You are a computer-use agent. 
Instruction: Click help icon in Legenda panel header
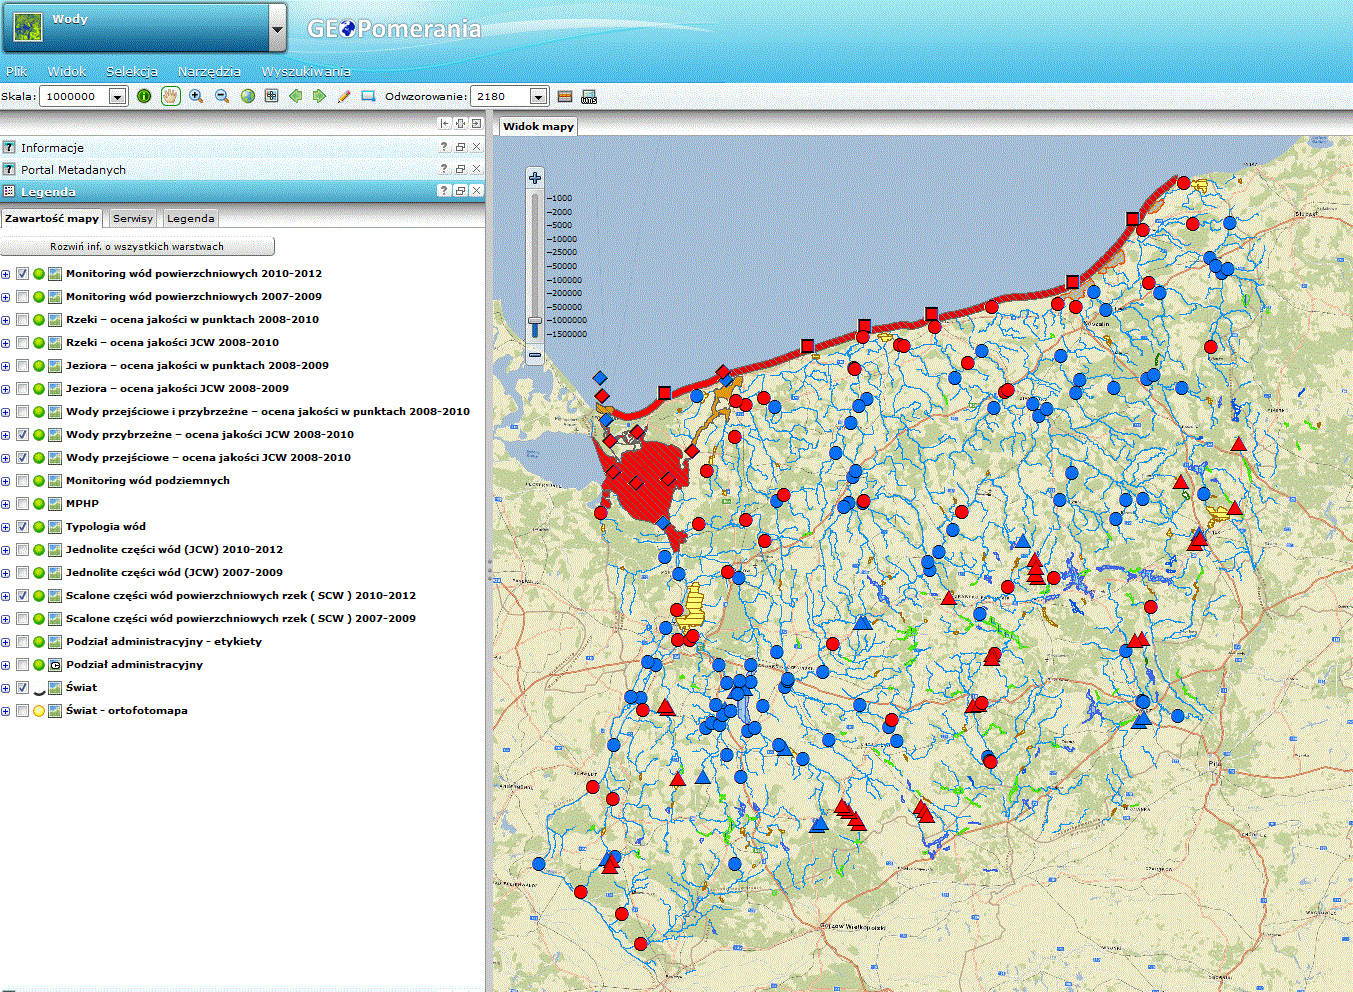(x=445, y=191)
